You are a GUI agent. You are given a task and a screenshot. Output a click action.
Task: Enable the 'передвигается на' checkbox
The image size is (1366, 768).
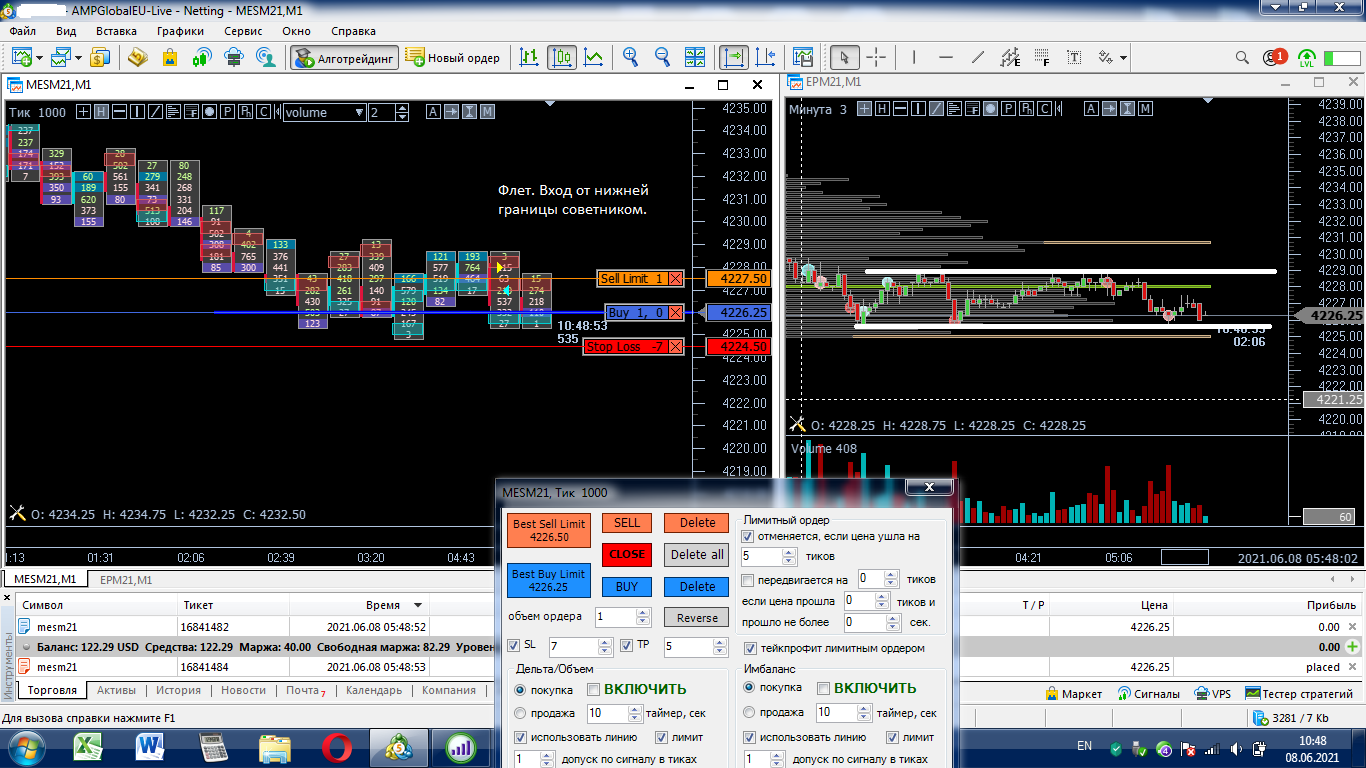point(748,580)
